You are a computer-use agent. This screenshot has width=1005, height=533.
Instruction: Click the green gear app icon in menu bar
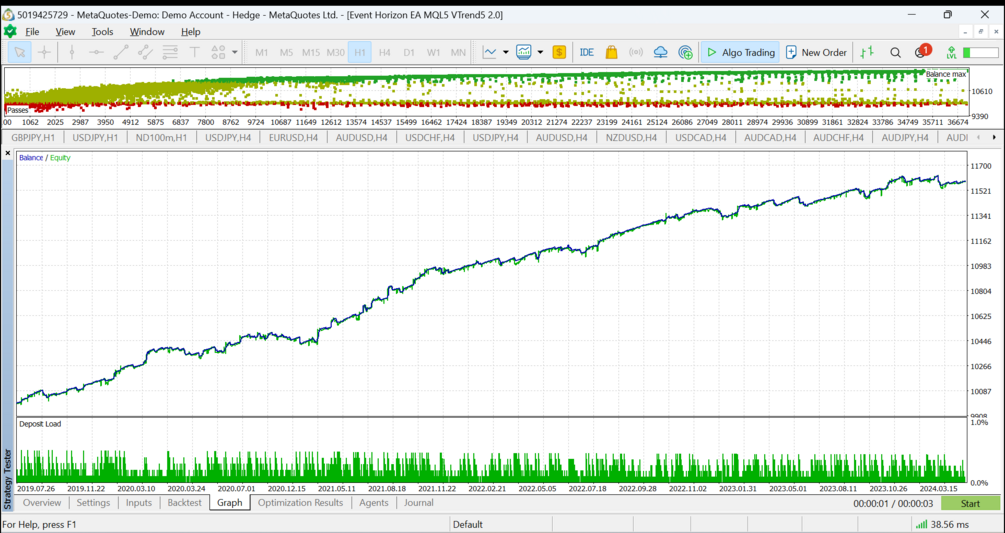pos(10,31)
